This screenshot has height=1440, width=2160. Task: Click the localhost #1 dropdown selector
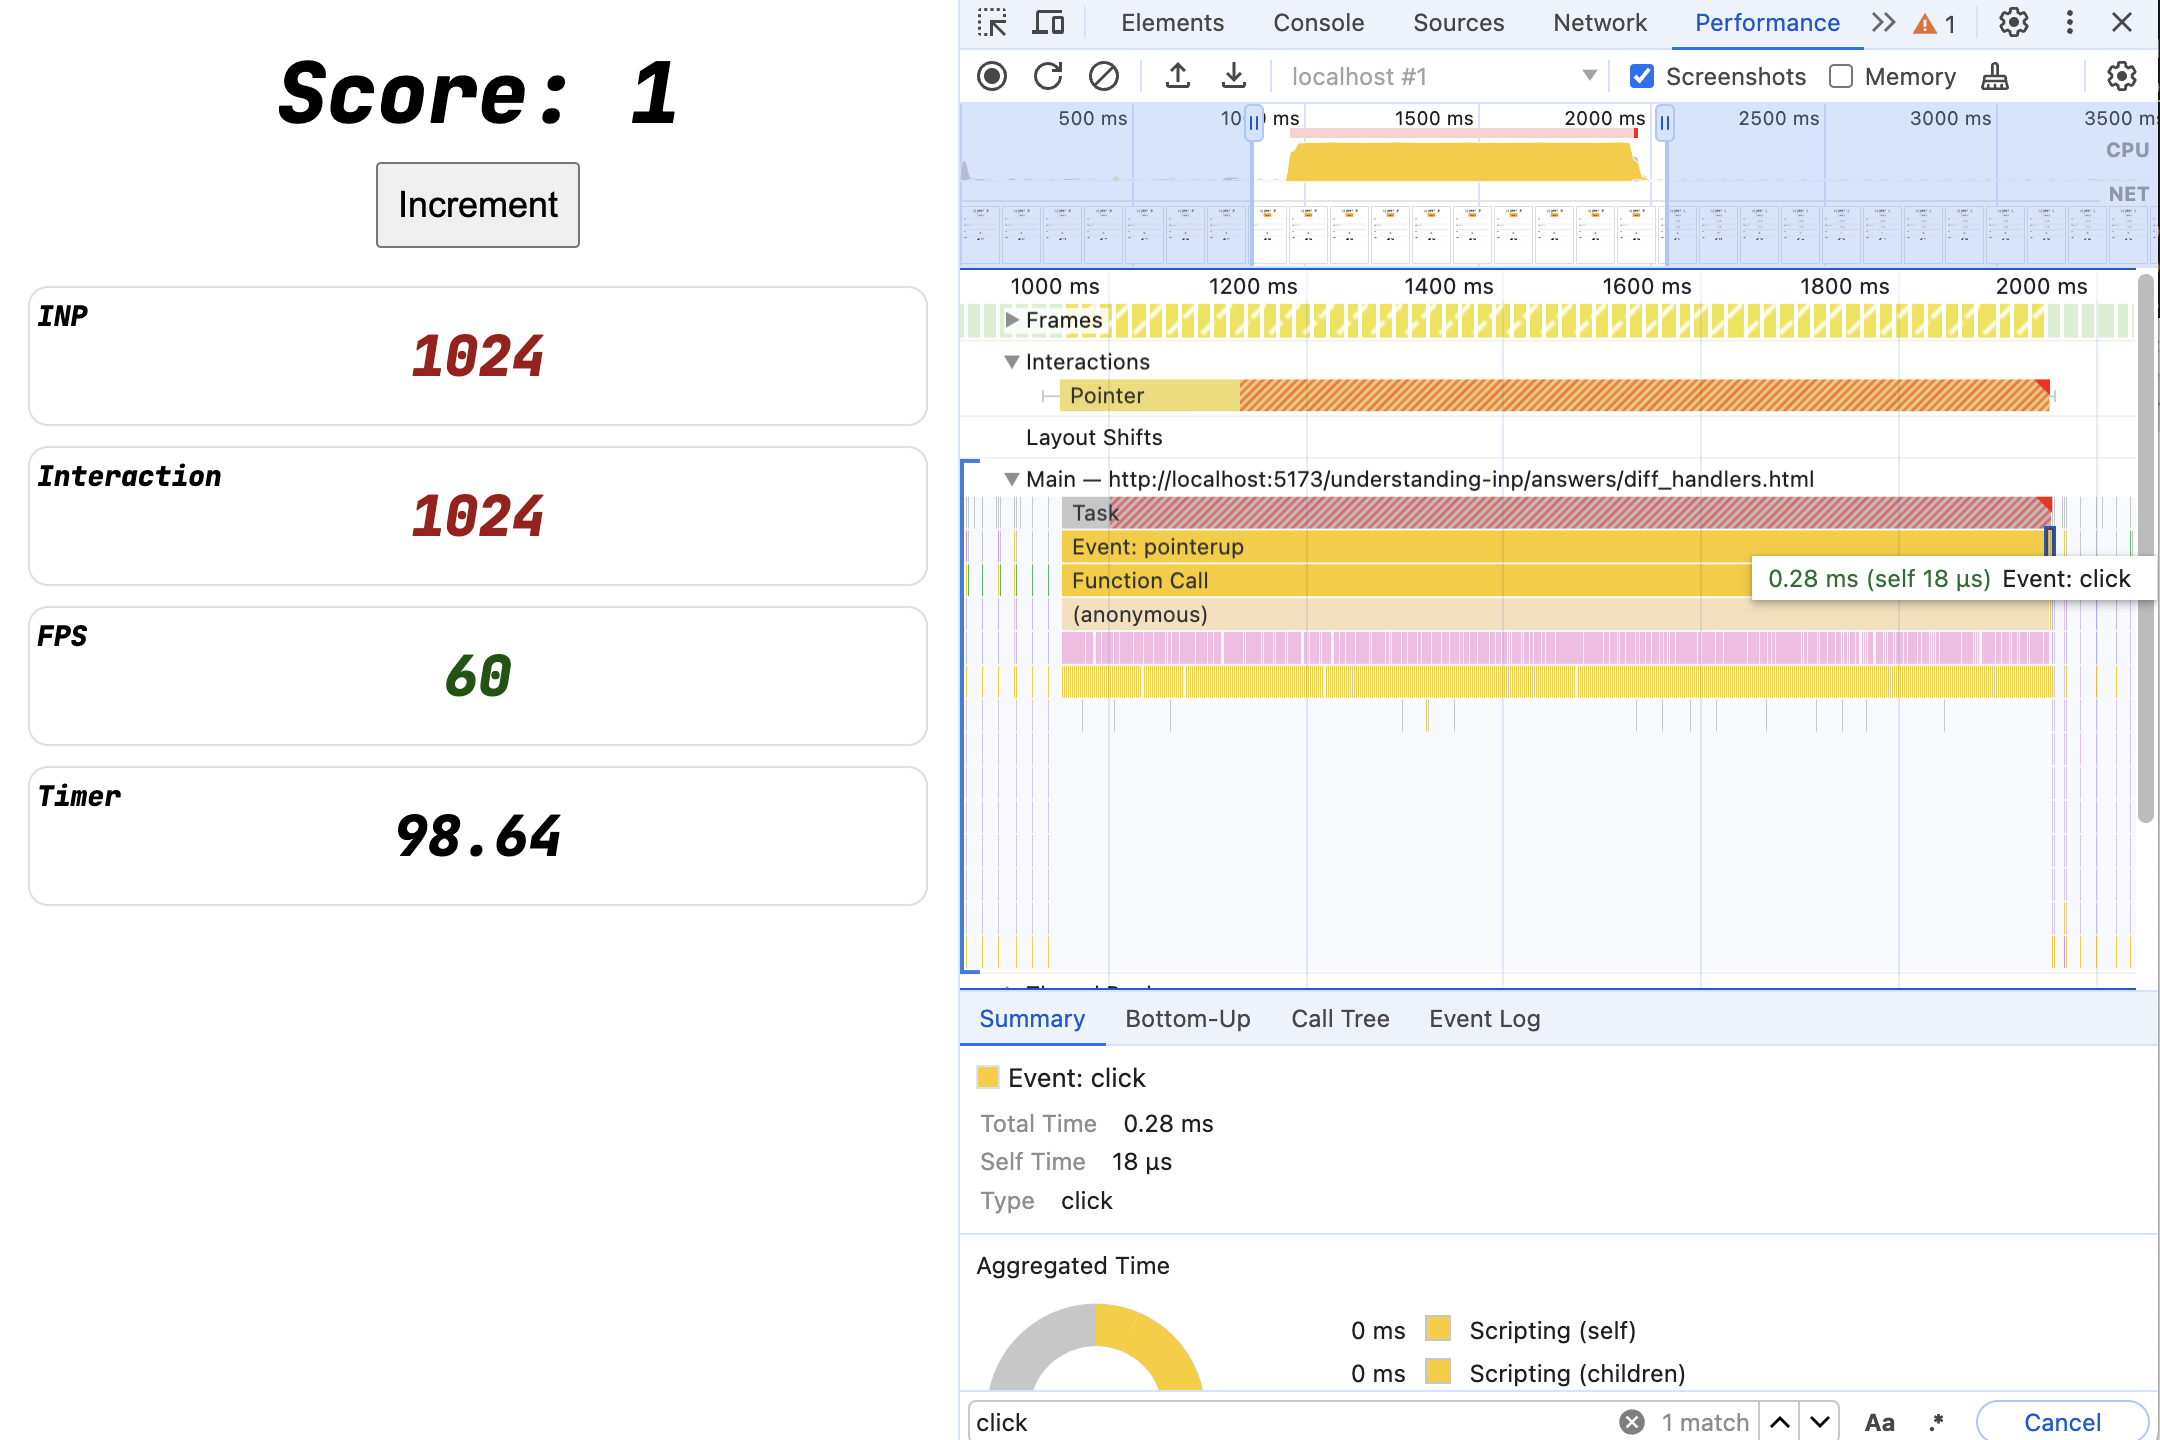click(x=1443, y=76)
